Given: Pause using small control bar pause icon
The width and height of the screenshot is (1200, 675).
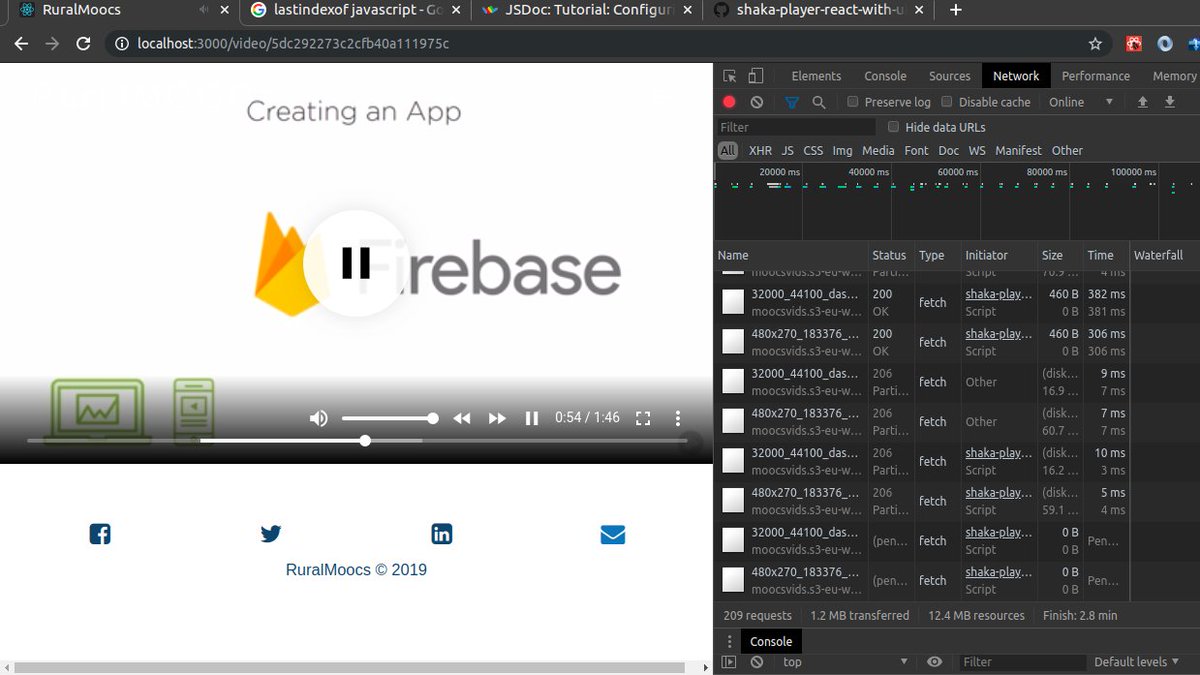Looking at the screenshot, I should pyautogui.click(x=532, y=418).
